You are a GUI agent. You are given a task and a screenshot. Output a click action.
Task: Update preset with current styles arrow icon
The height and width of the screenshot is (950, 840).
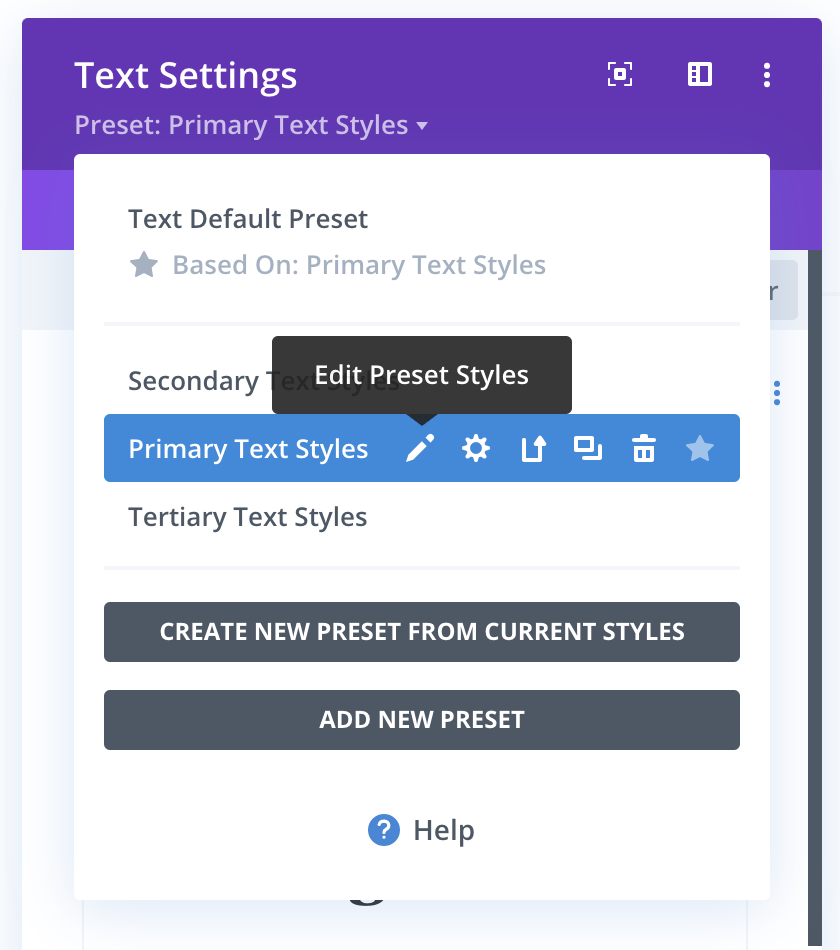click(x=533, y=449)
